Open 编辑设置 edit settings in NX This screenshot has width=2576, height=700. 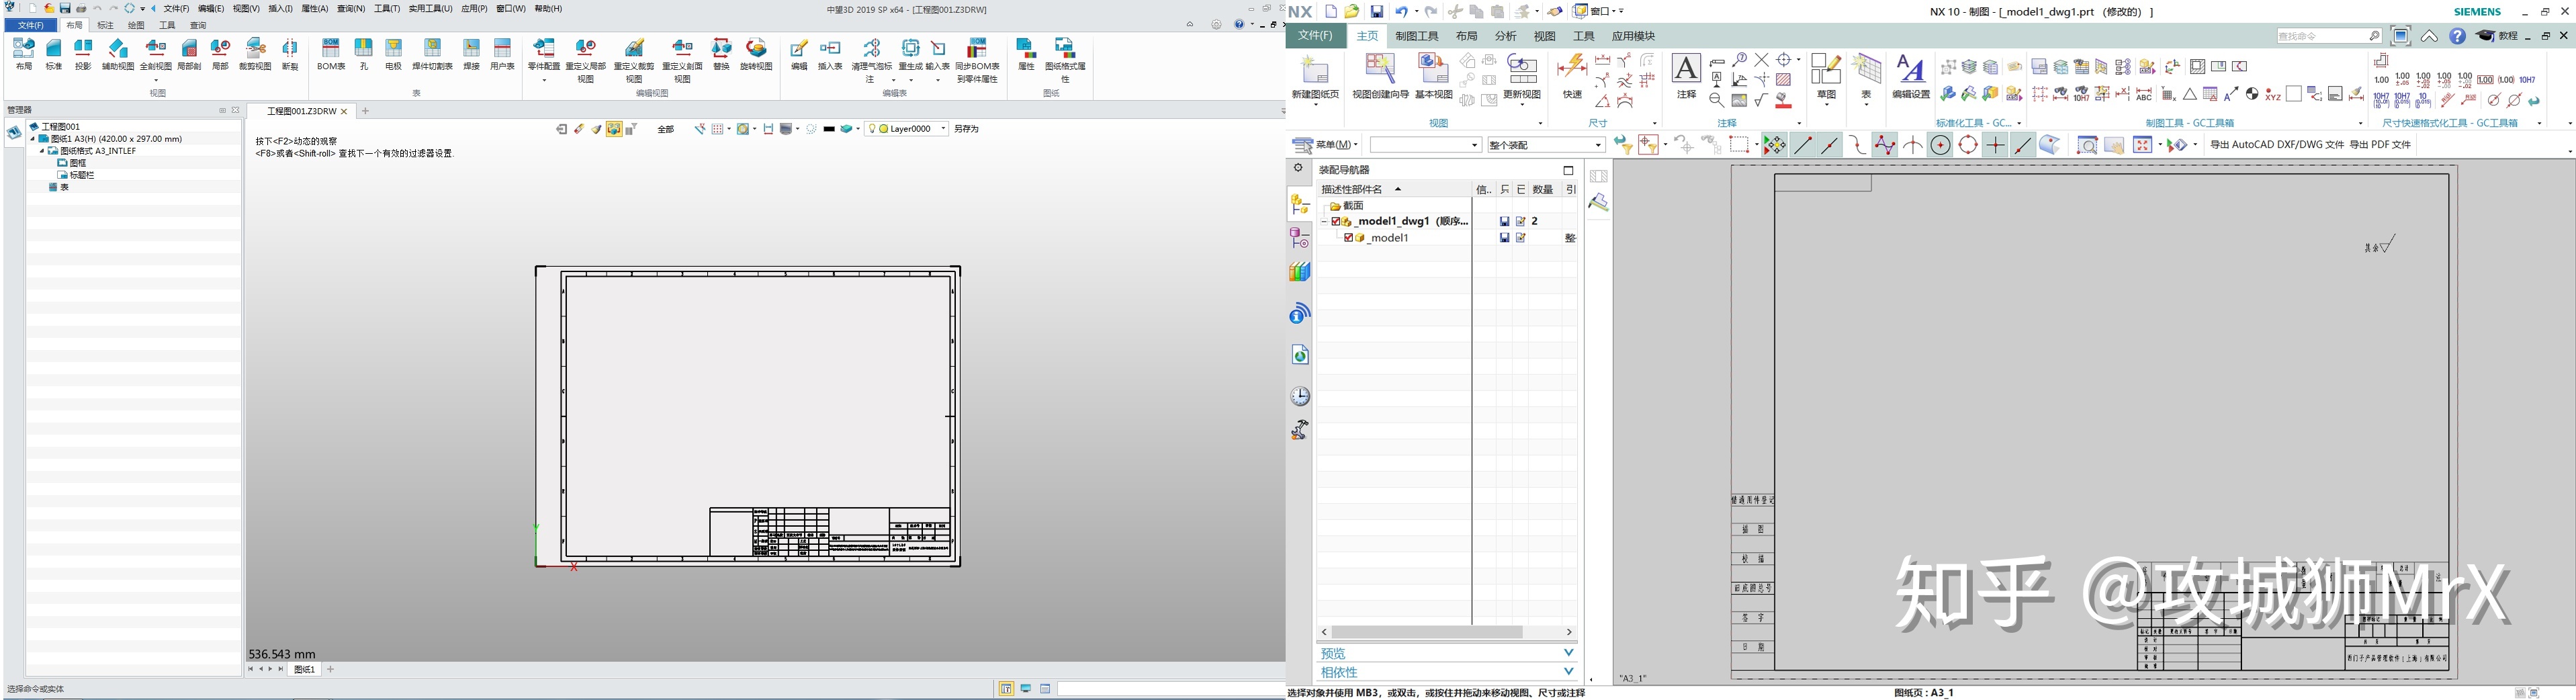pyautogui.click(x=1911, y=76)
